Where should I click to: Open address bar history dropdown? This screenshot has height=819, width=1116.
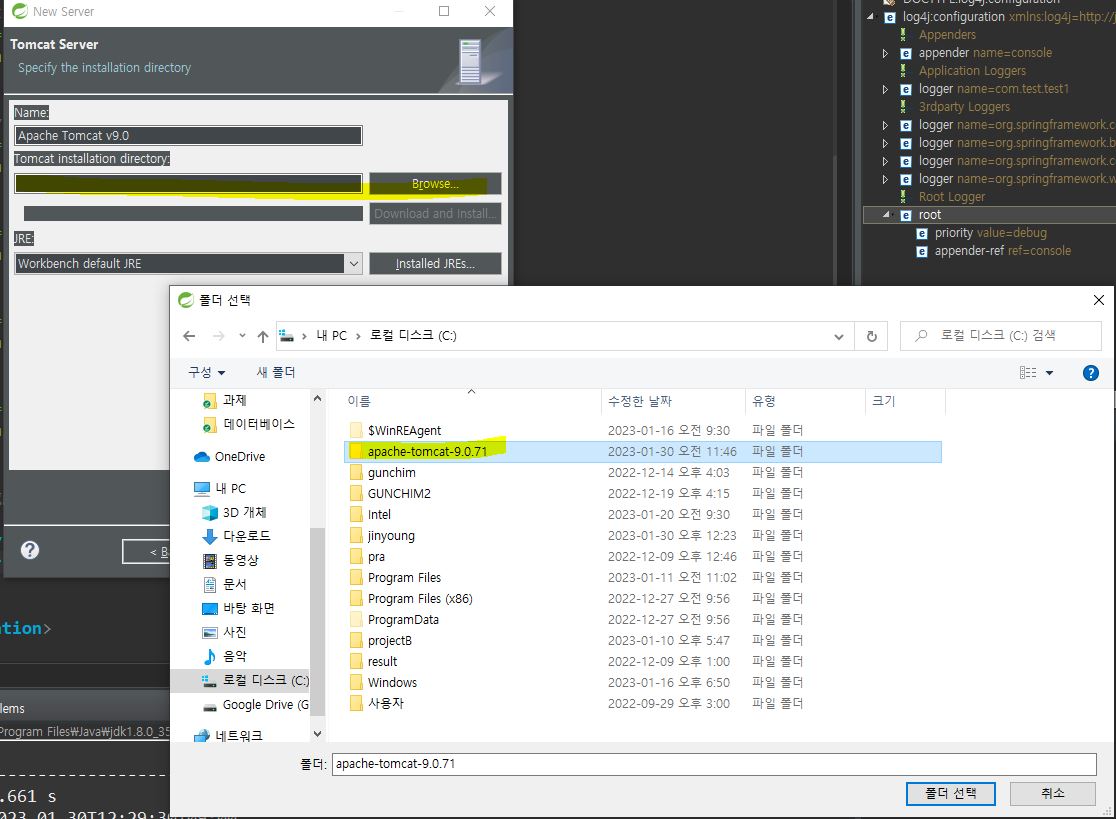(838, 337)
